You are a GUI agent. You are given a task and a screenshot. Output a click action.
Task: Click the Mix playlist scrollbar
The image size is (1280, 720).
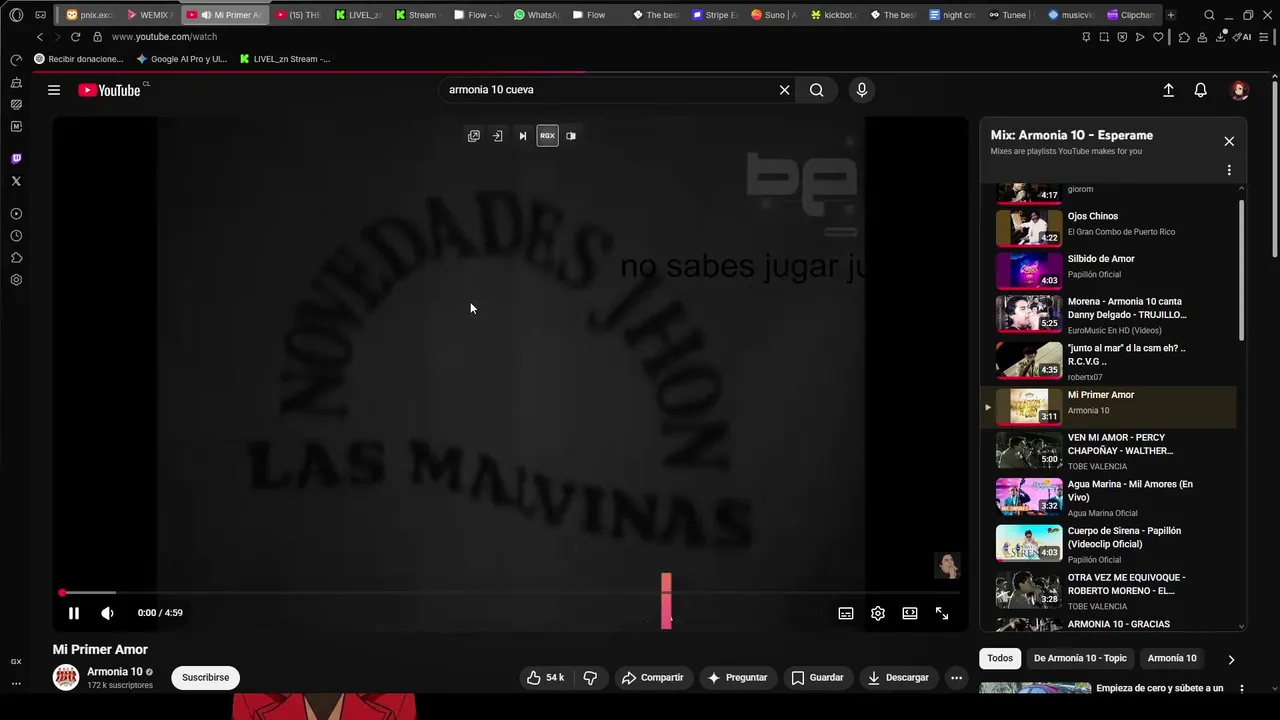tap(1242, 270)
